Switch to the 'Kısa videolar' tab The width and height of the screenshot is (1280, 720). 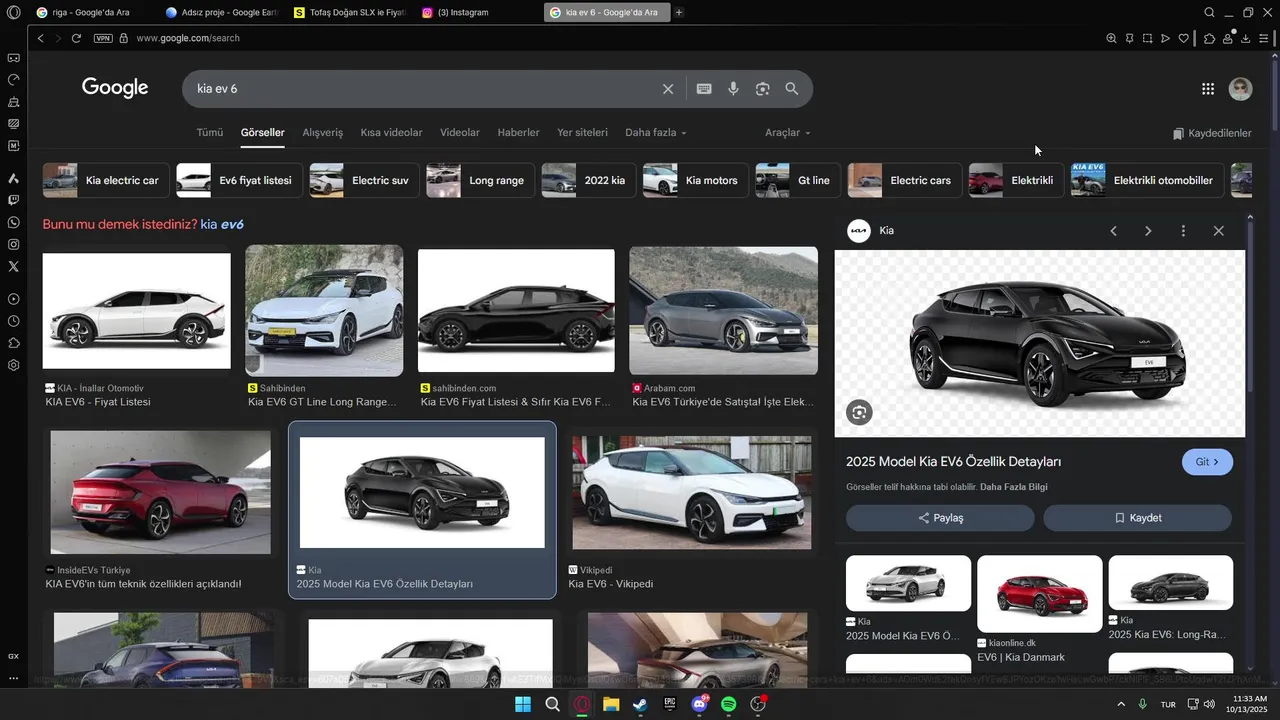[391, 133]
